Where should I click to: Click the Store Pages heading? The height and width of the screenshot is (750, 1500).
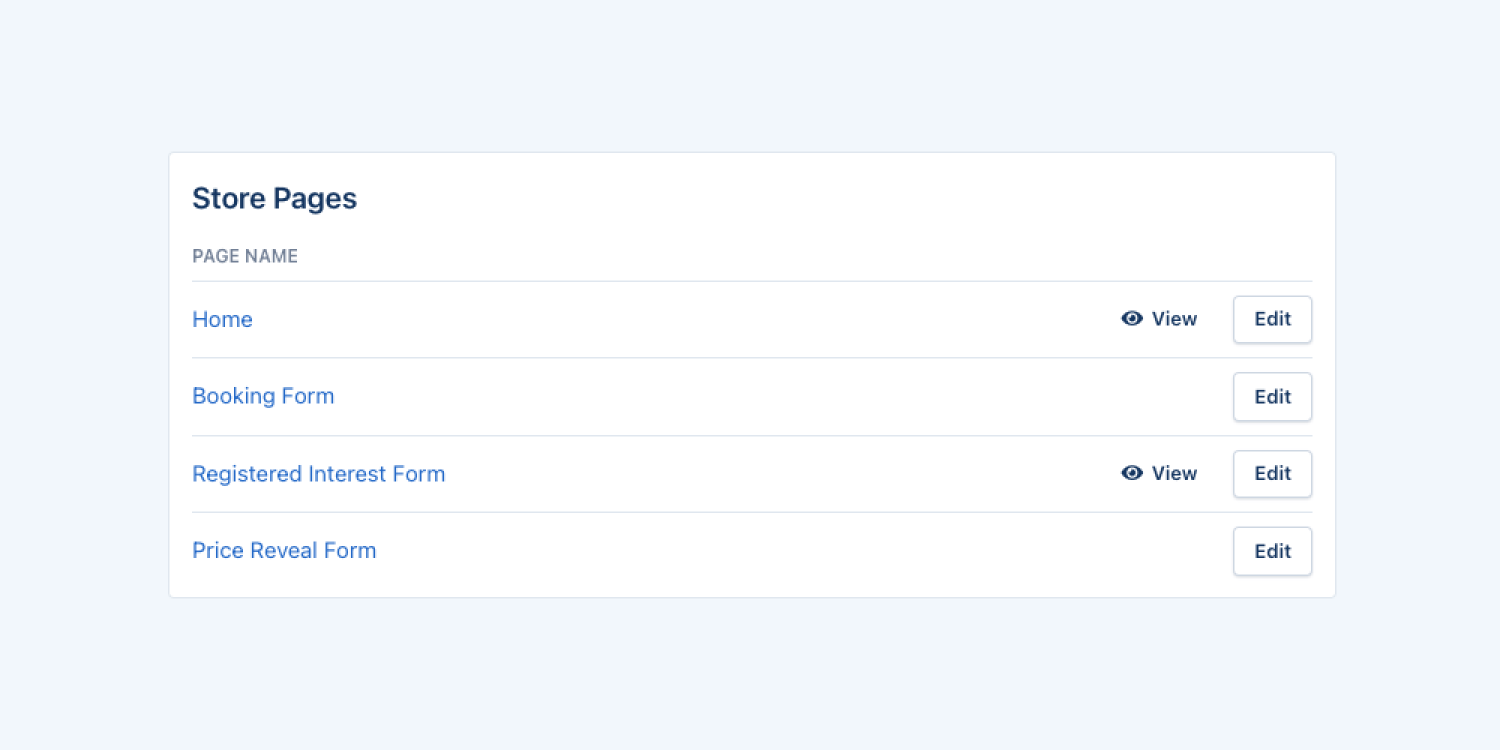pos(274,199)
